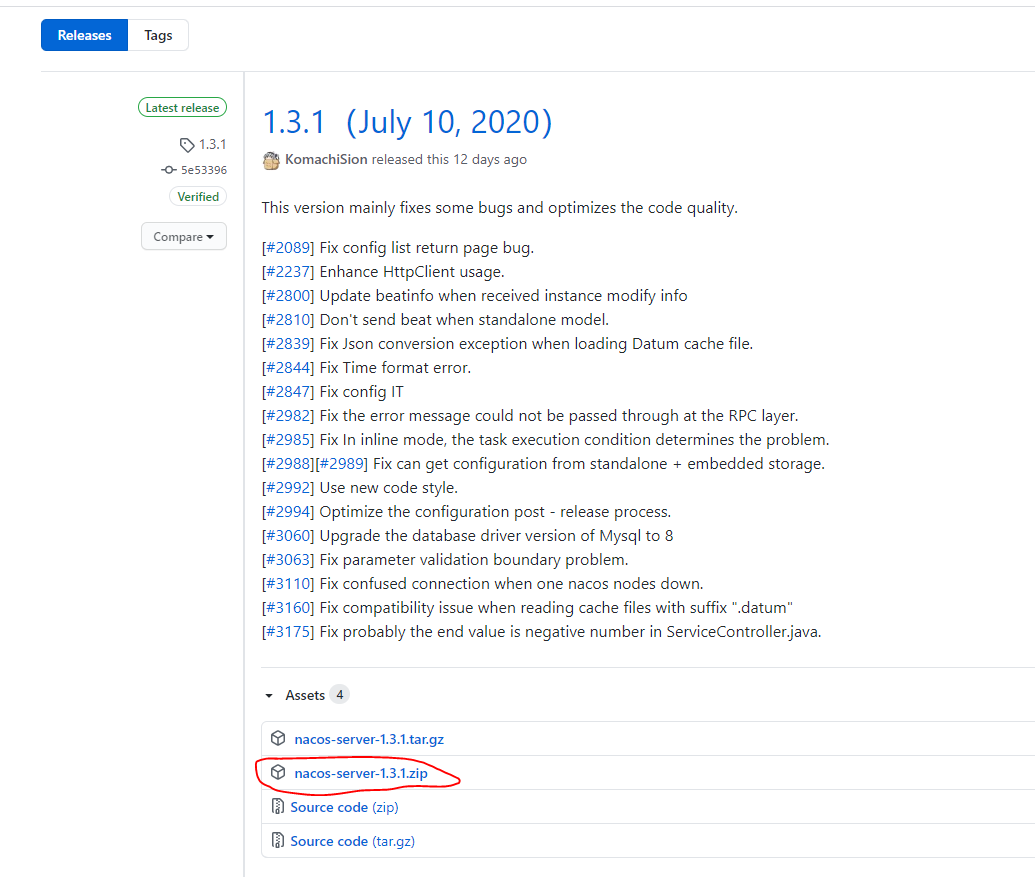Screen dimensions: 1035x877
Task: Expand the Compare menu caret
Action: [x=208, y=237]
